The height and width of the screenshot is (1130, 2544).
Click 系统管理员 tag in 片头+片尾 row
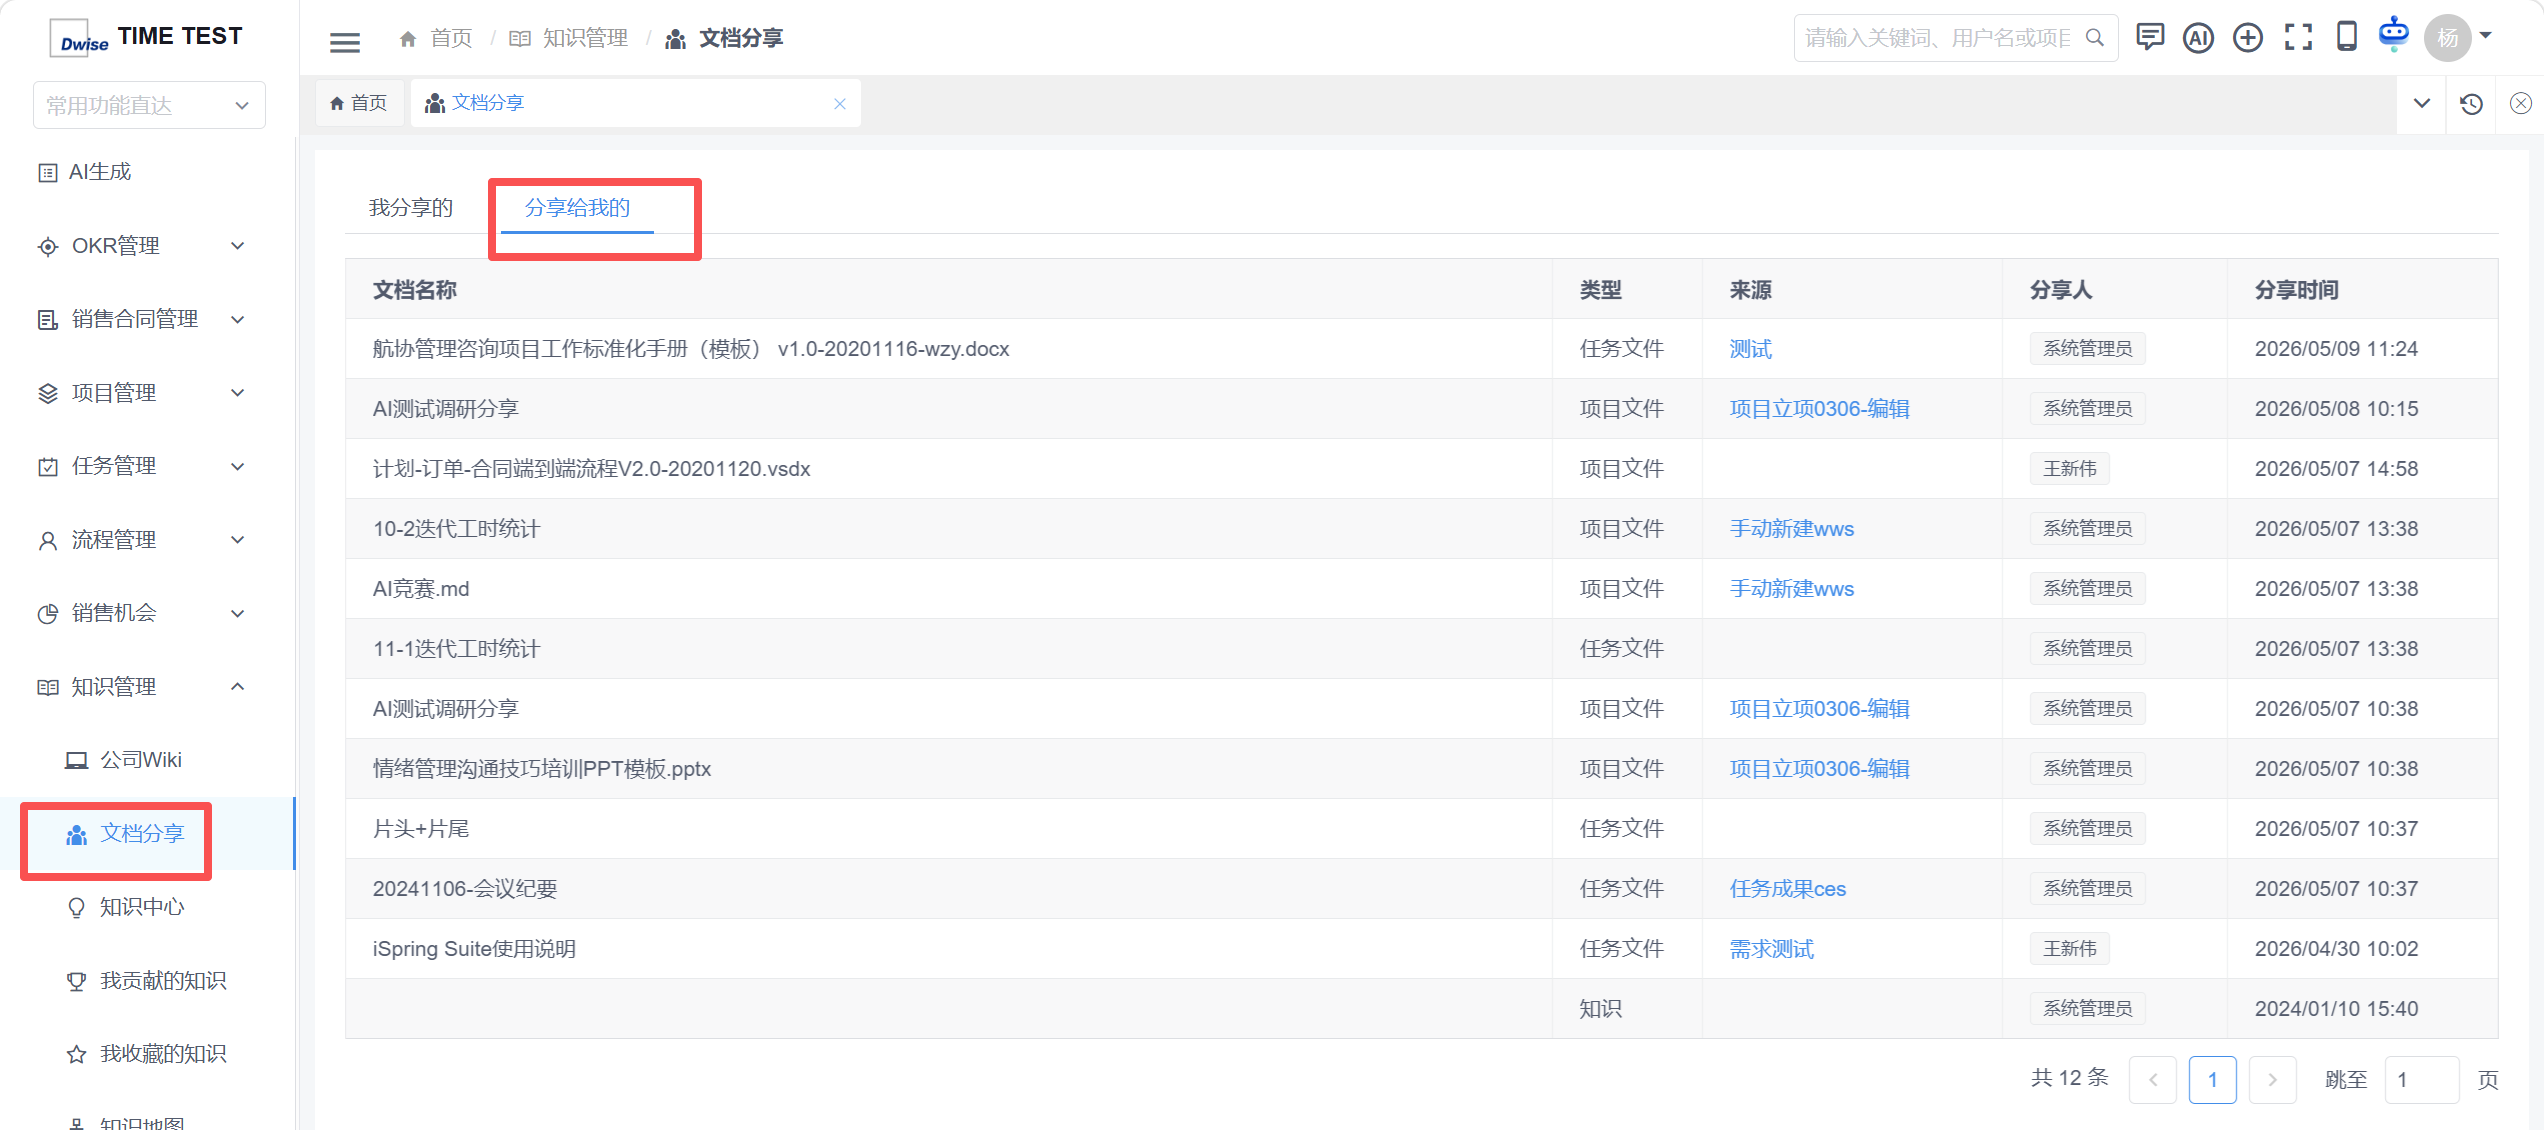tap(2087, 829)
